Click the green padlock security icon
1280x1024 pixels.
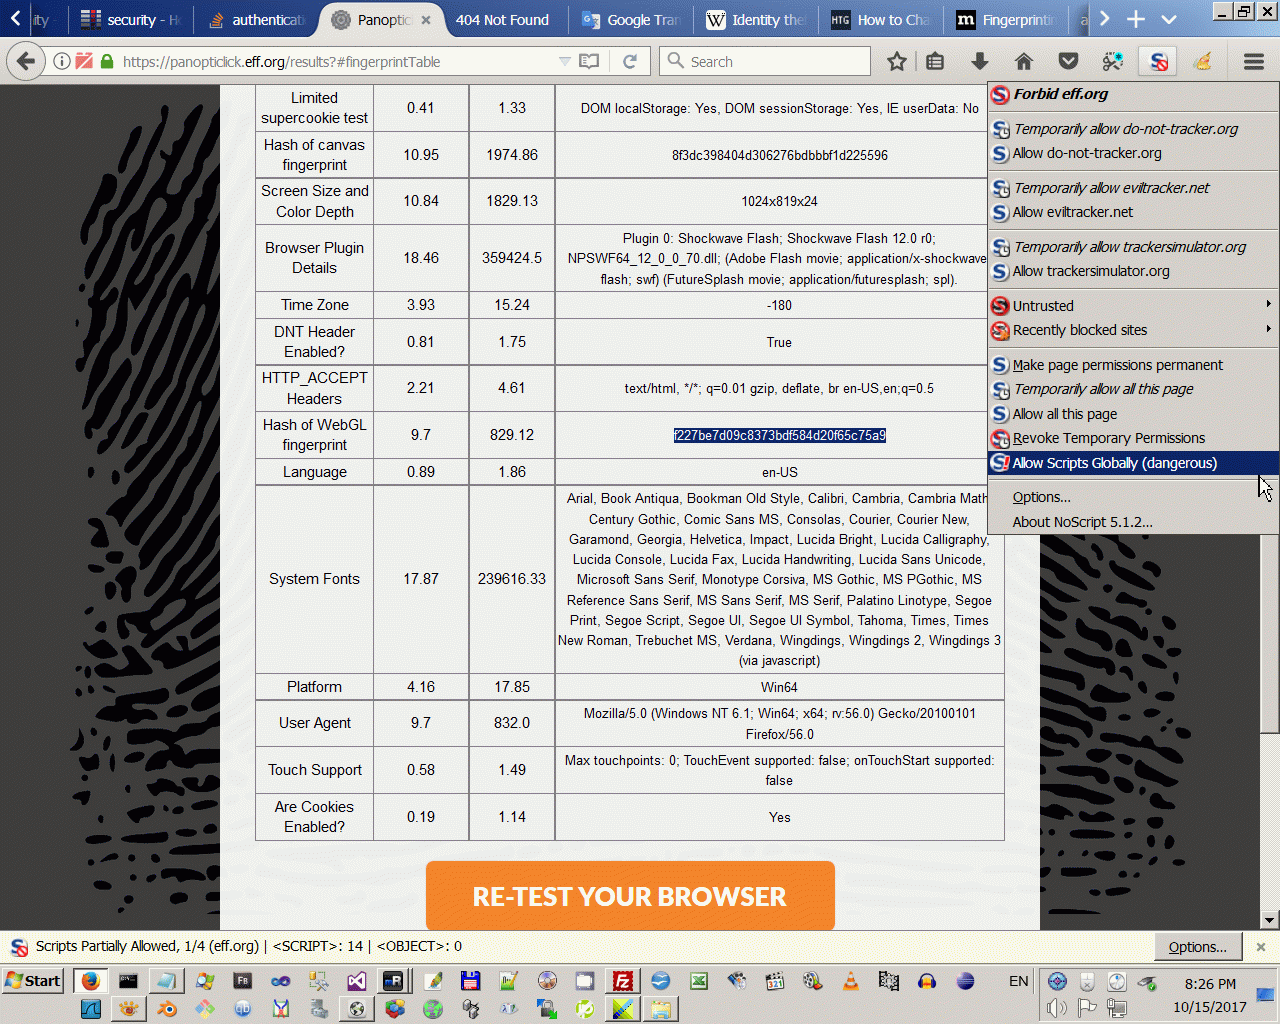coord(107,62)
